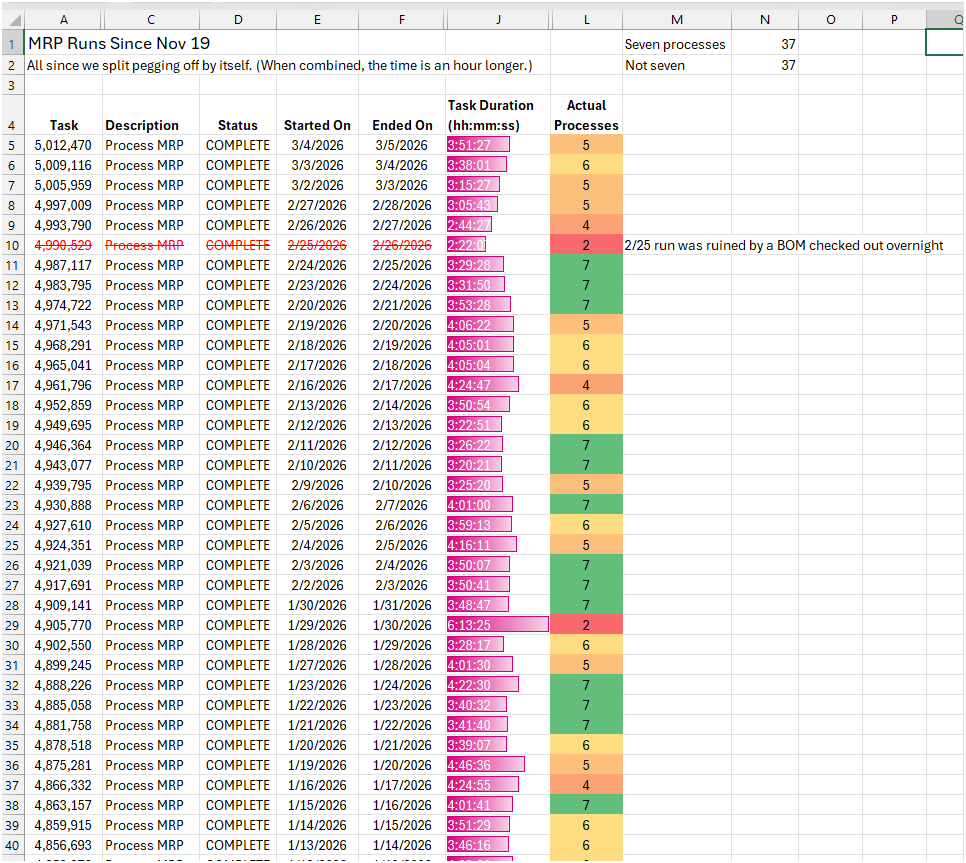The height and width of the screenshot is (863, 966).
Task: Click column M header
Action: click(676, 20)
